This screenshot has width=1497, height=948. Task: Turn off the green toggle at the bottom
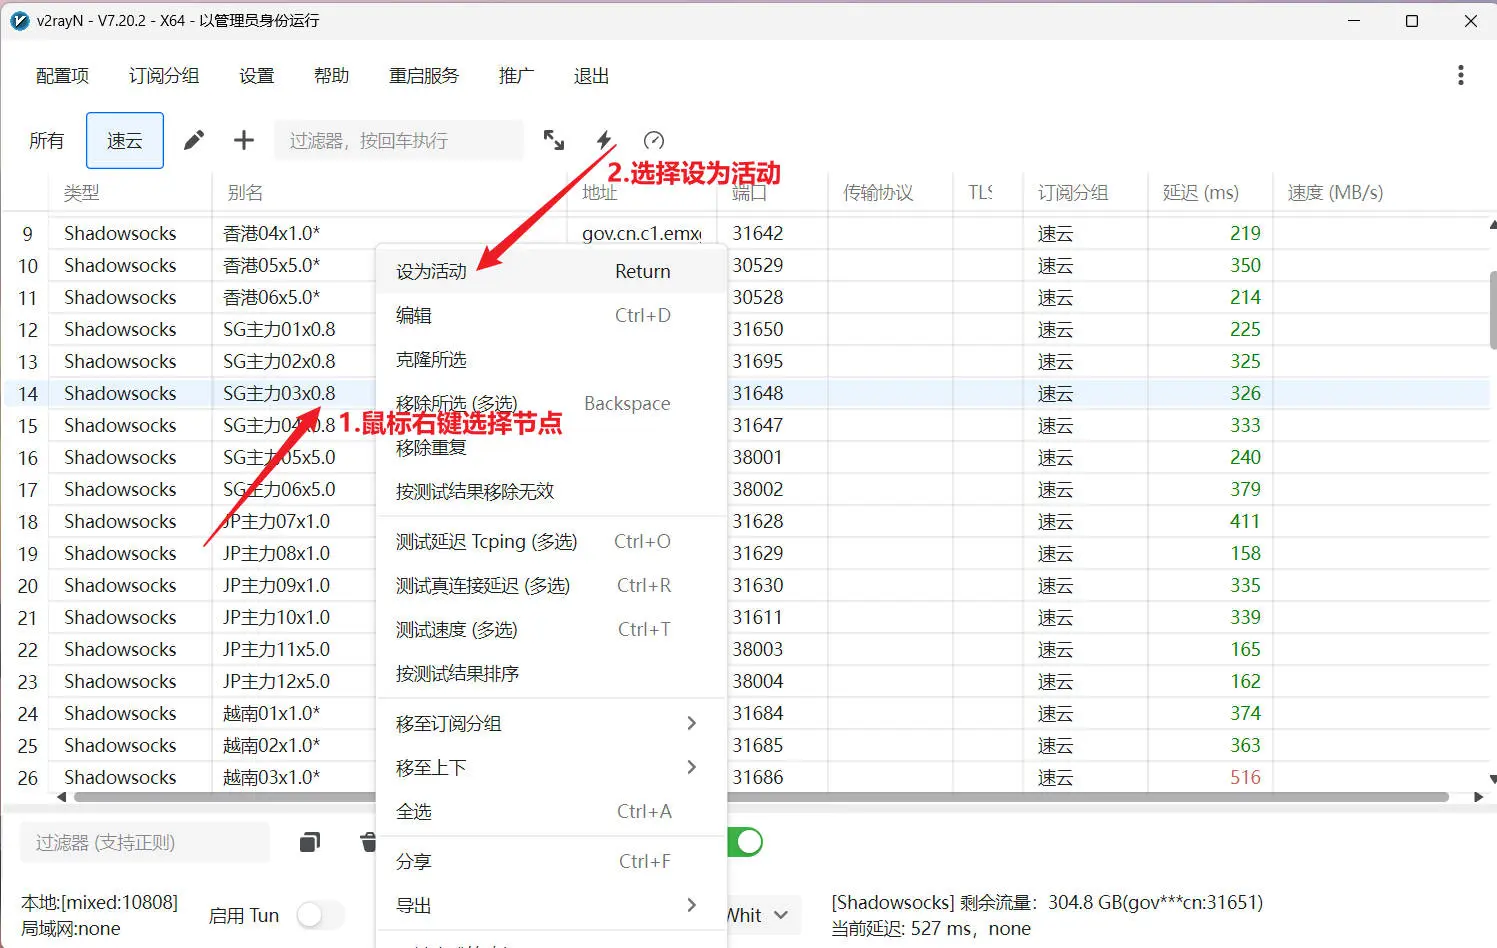click(x=744, y=842)
